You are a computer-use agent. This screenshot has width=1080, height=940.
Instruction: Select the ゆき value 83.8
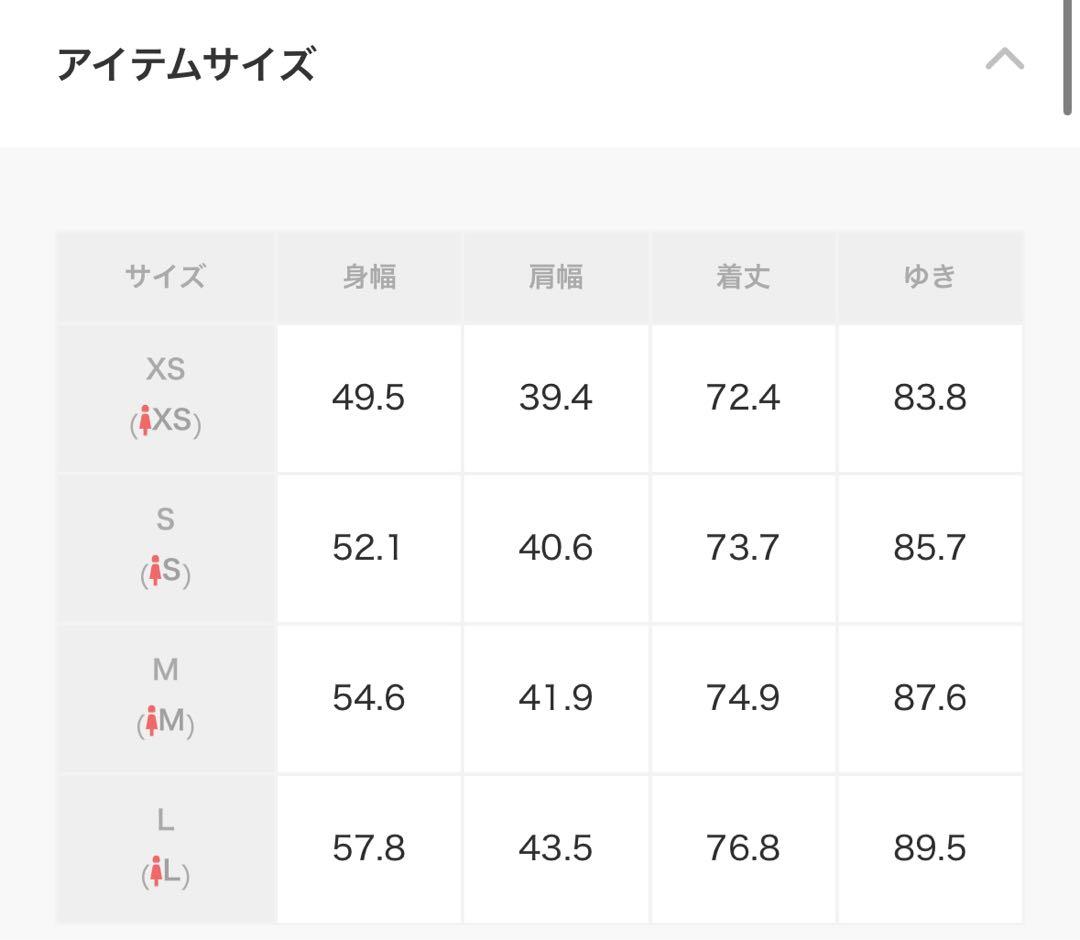coord(930,396)
